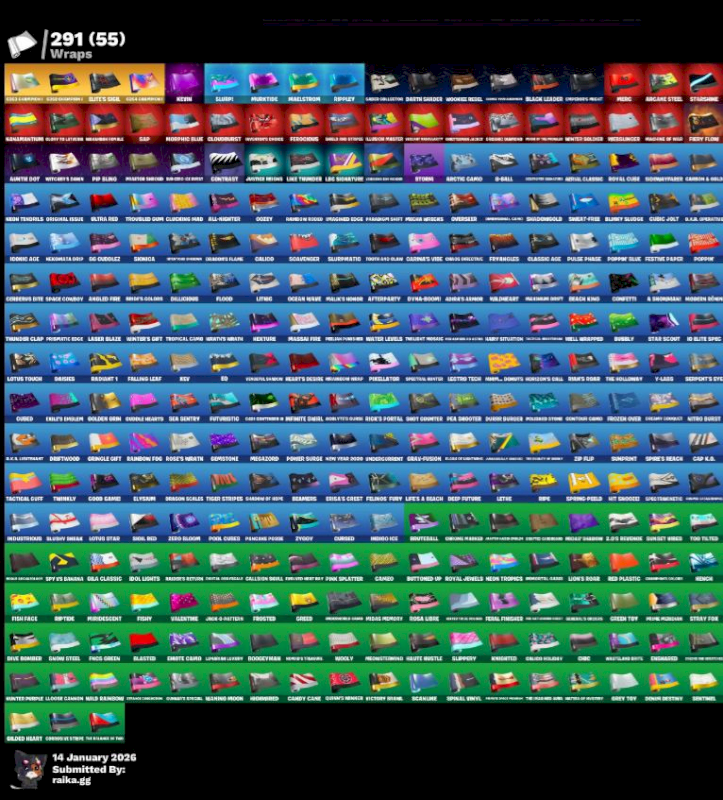Choose the Candy Cane wrap

pos(304,683)
